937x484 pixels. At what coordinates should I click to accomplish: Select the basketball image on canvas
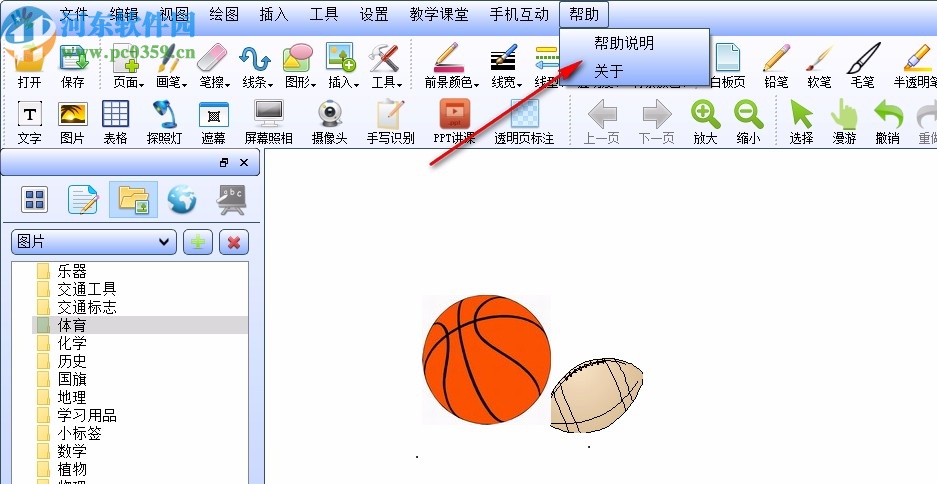point(486,360)
